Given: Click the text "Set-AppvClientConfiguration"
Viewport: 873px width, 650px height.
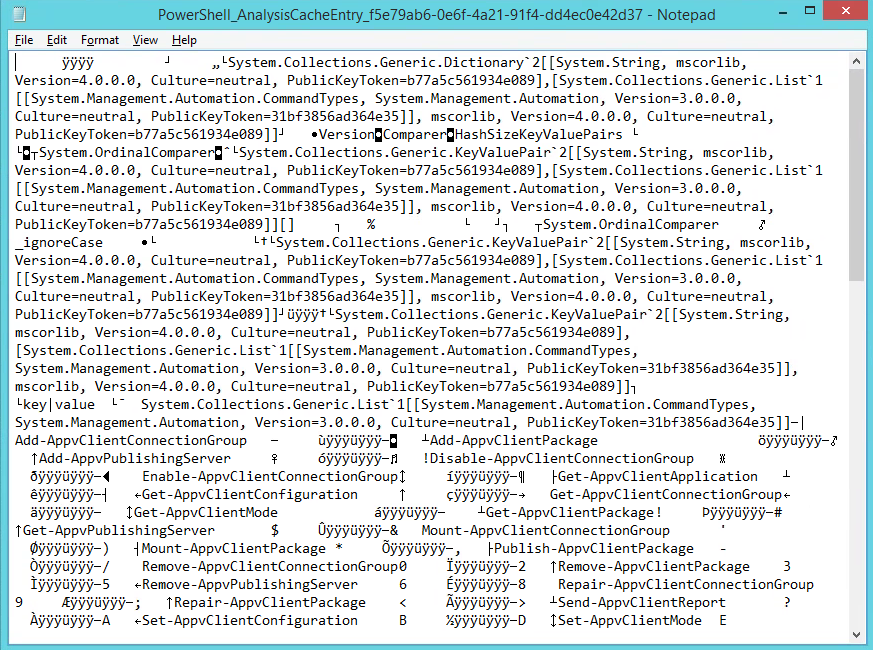Looking at the screenshot, I should pyautogui.click(x=250, y=620).
